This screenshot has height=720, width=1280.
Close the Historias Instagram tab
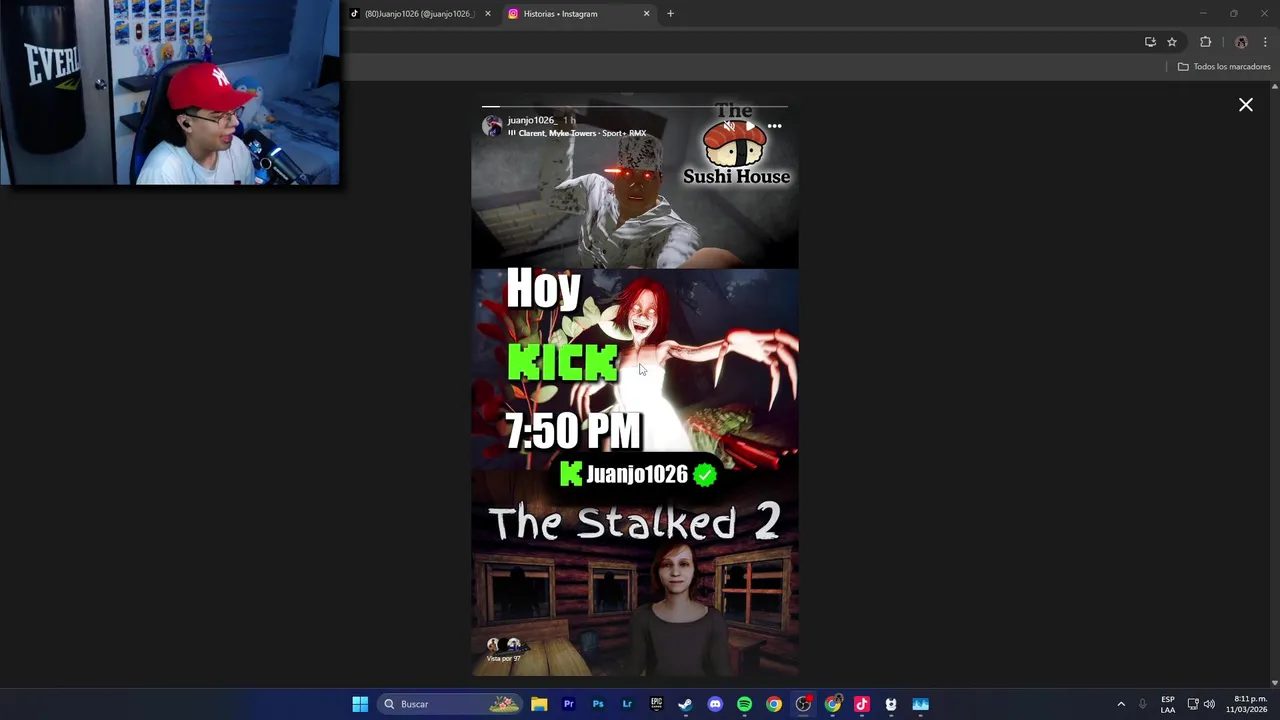(x=646, y=14)
